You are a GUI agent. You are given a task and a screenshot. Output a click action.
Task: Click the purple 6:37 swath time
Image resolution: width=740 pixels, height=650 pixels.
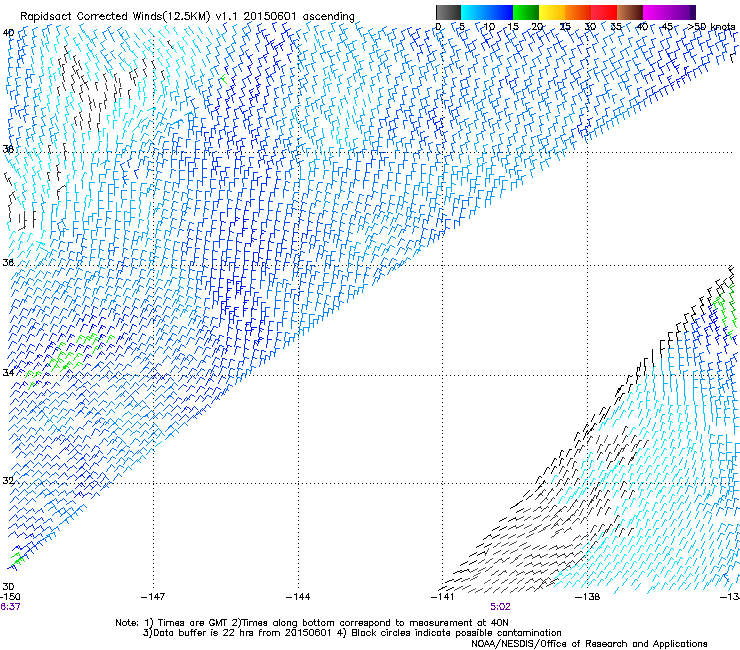click(x=10, y=607)
